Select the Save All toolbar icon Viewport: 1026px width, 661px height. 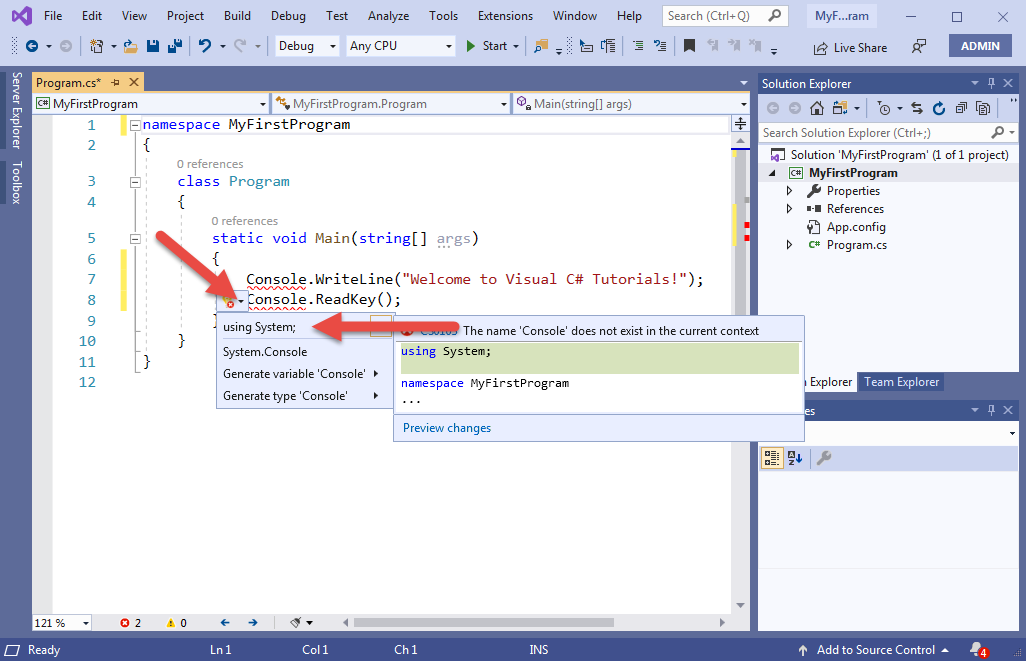pyautogui.click(x=173, y=46)
